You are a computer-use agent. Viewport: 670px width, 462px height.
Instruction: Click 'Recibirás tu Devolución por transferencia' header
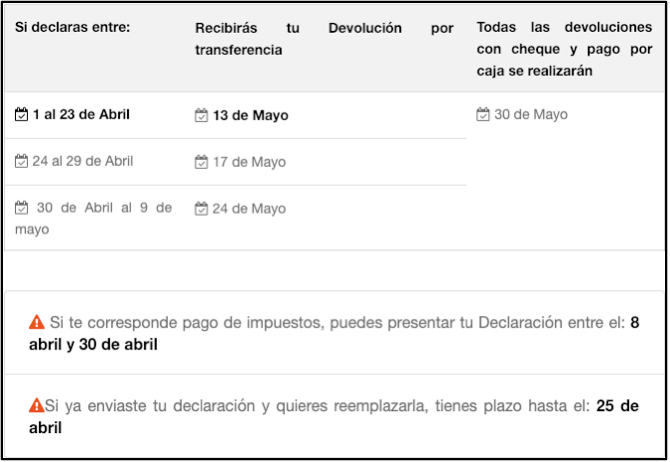(x=324, y=39)
